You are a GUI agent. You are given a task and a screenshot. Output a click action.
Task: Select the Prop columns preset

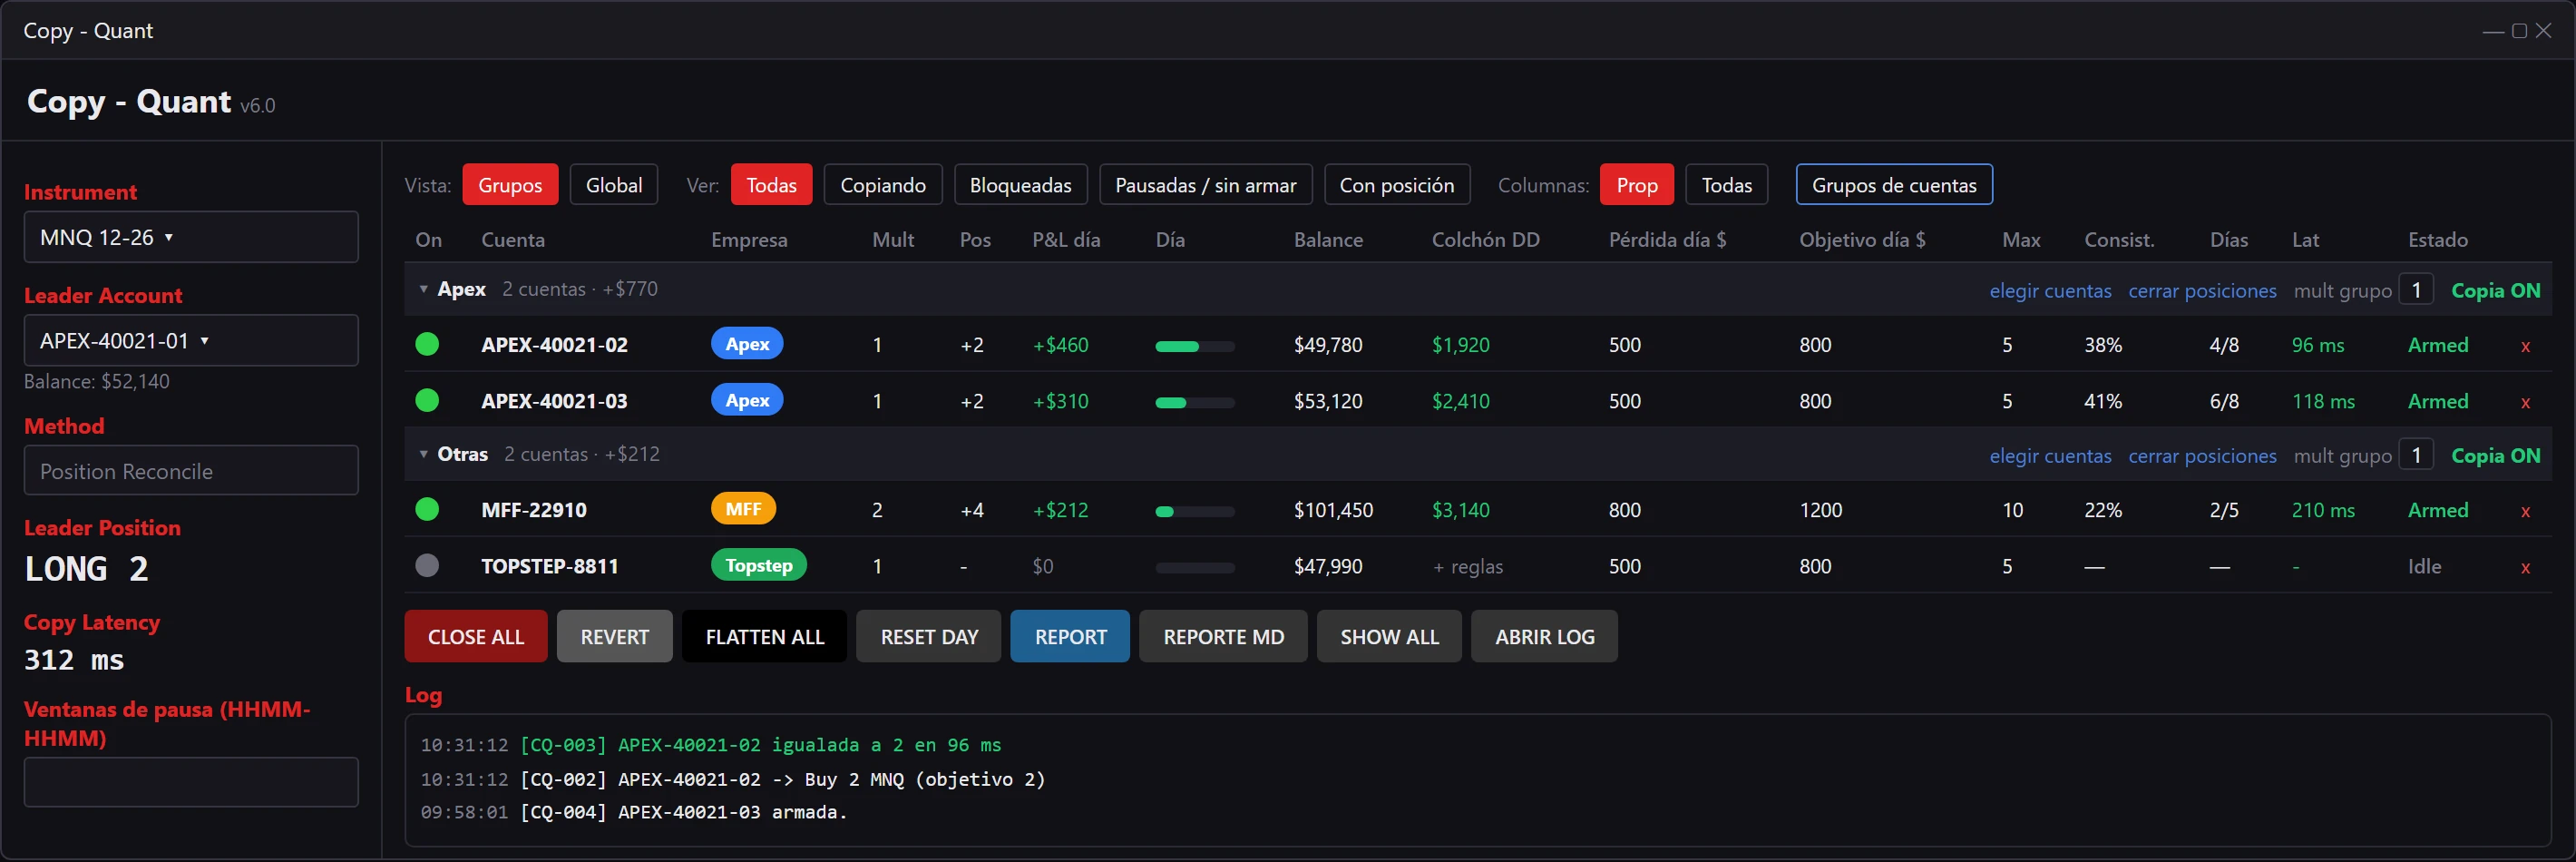point(1637,184)
